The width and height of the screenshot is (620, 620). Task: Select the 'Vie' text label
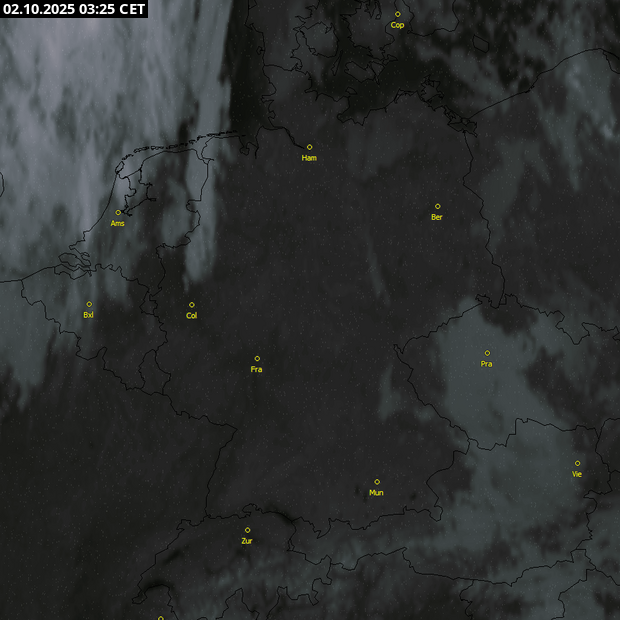577,474
